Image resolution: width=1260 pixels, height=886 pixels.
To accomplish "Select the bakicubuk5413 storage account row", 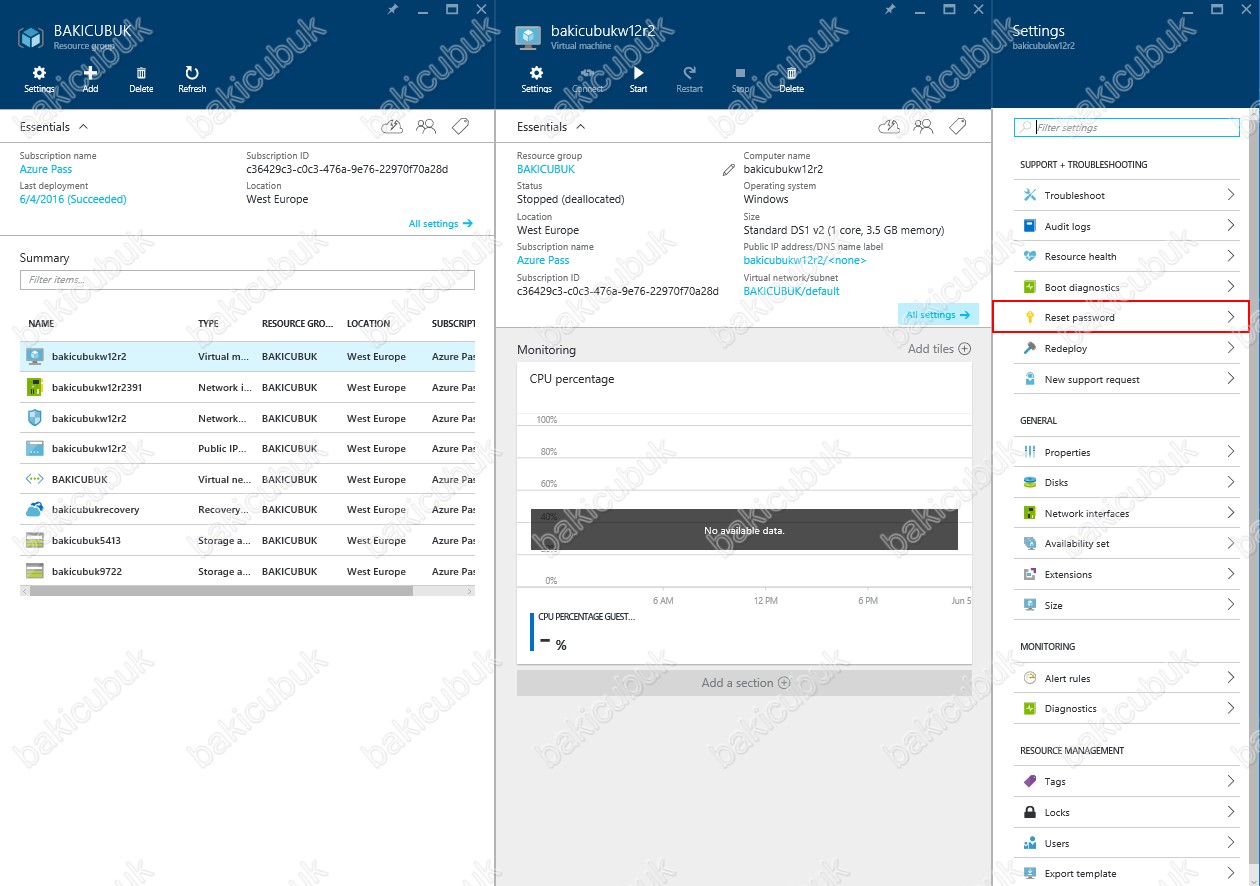I will 247,540.
